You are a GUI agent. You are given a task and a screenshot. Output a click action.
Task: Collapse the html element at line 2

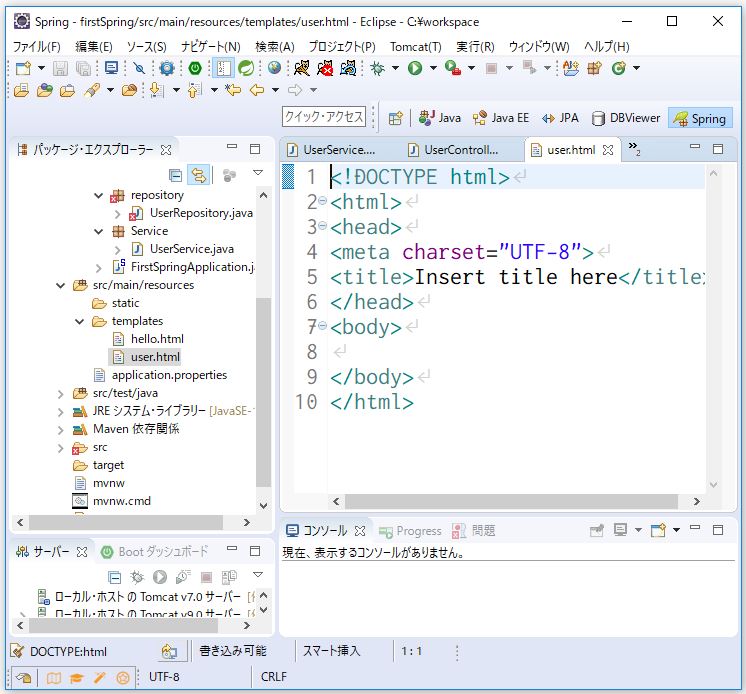coord(322,201)
